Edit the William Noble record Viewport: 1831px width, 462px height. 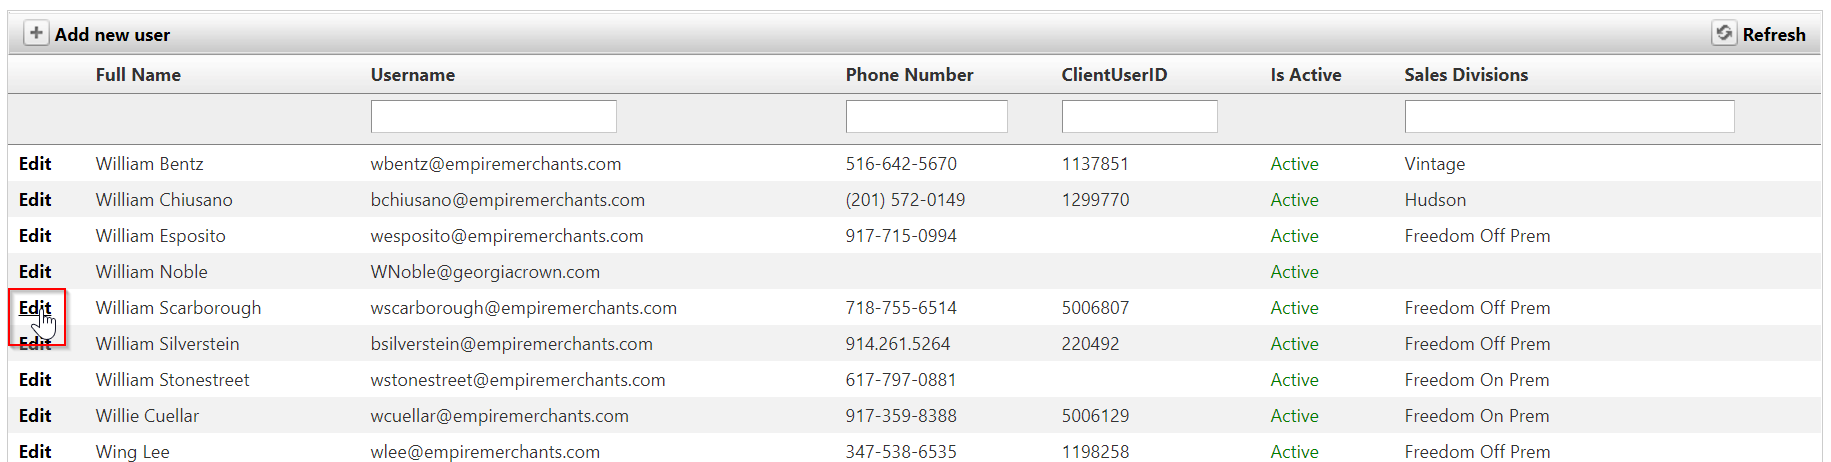click(35, 272)
